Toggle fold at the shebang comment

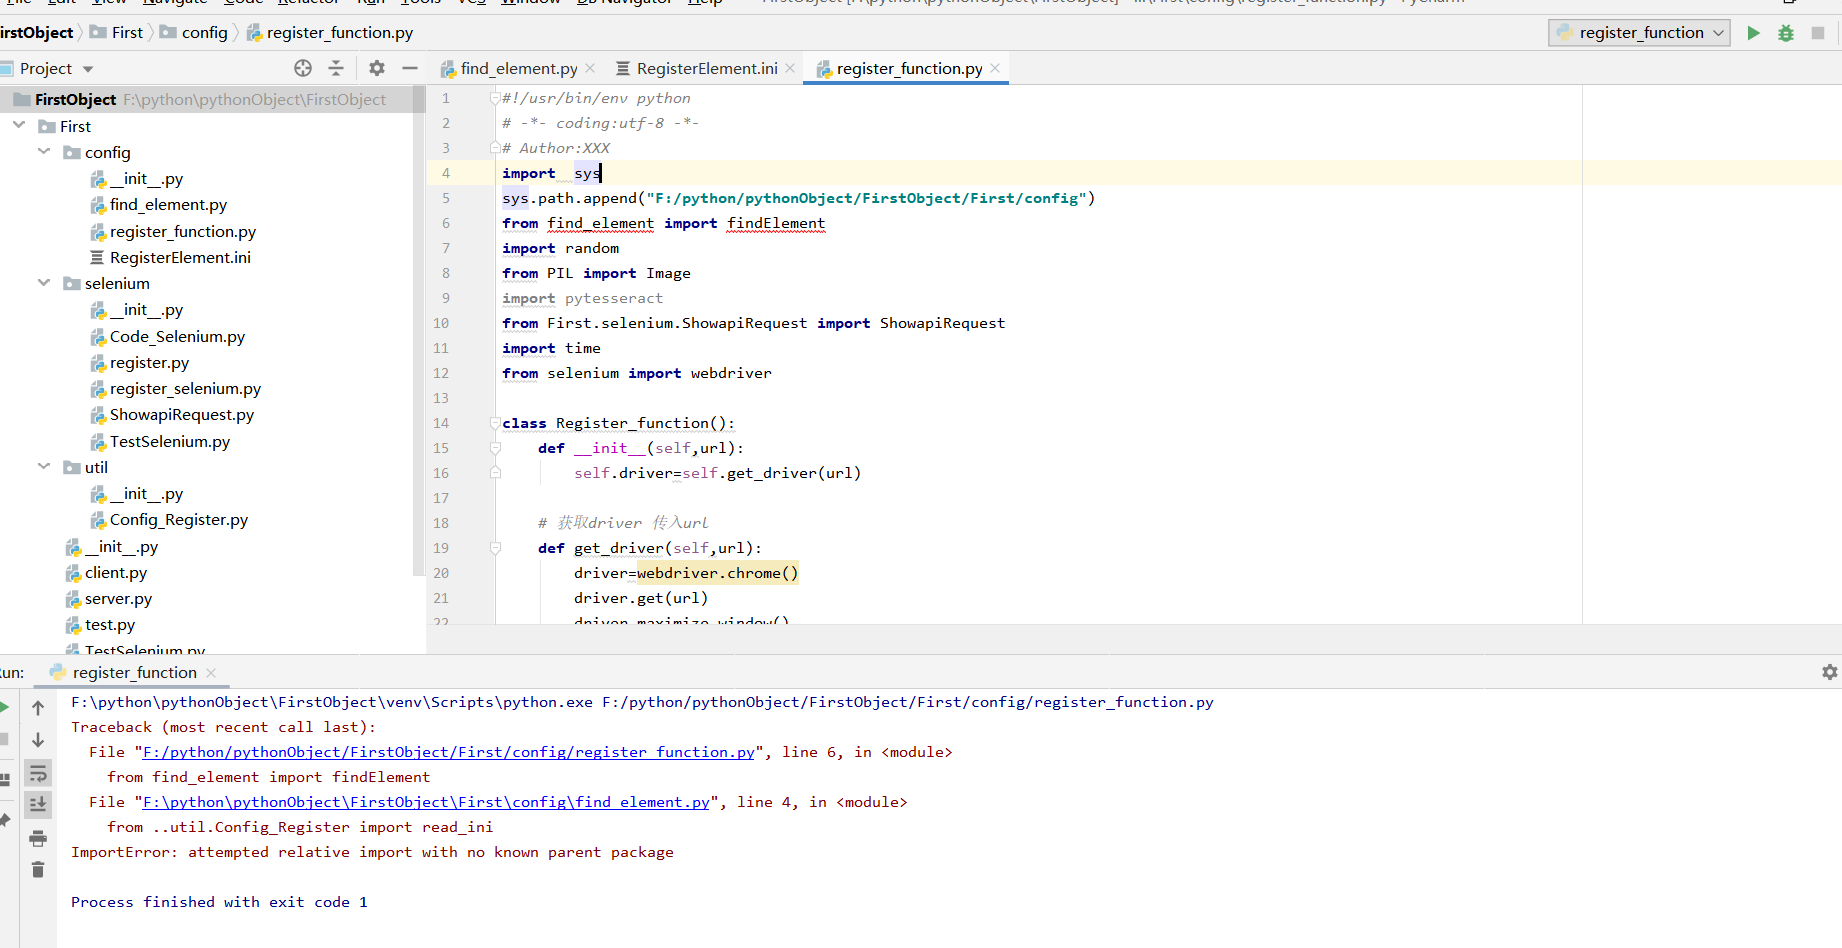click(x=495, y=98)
